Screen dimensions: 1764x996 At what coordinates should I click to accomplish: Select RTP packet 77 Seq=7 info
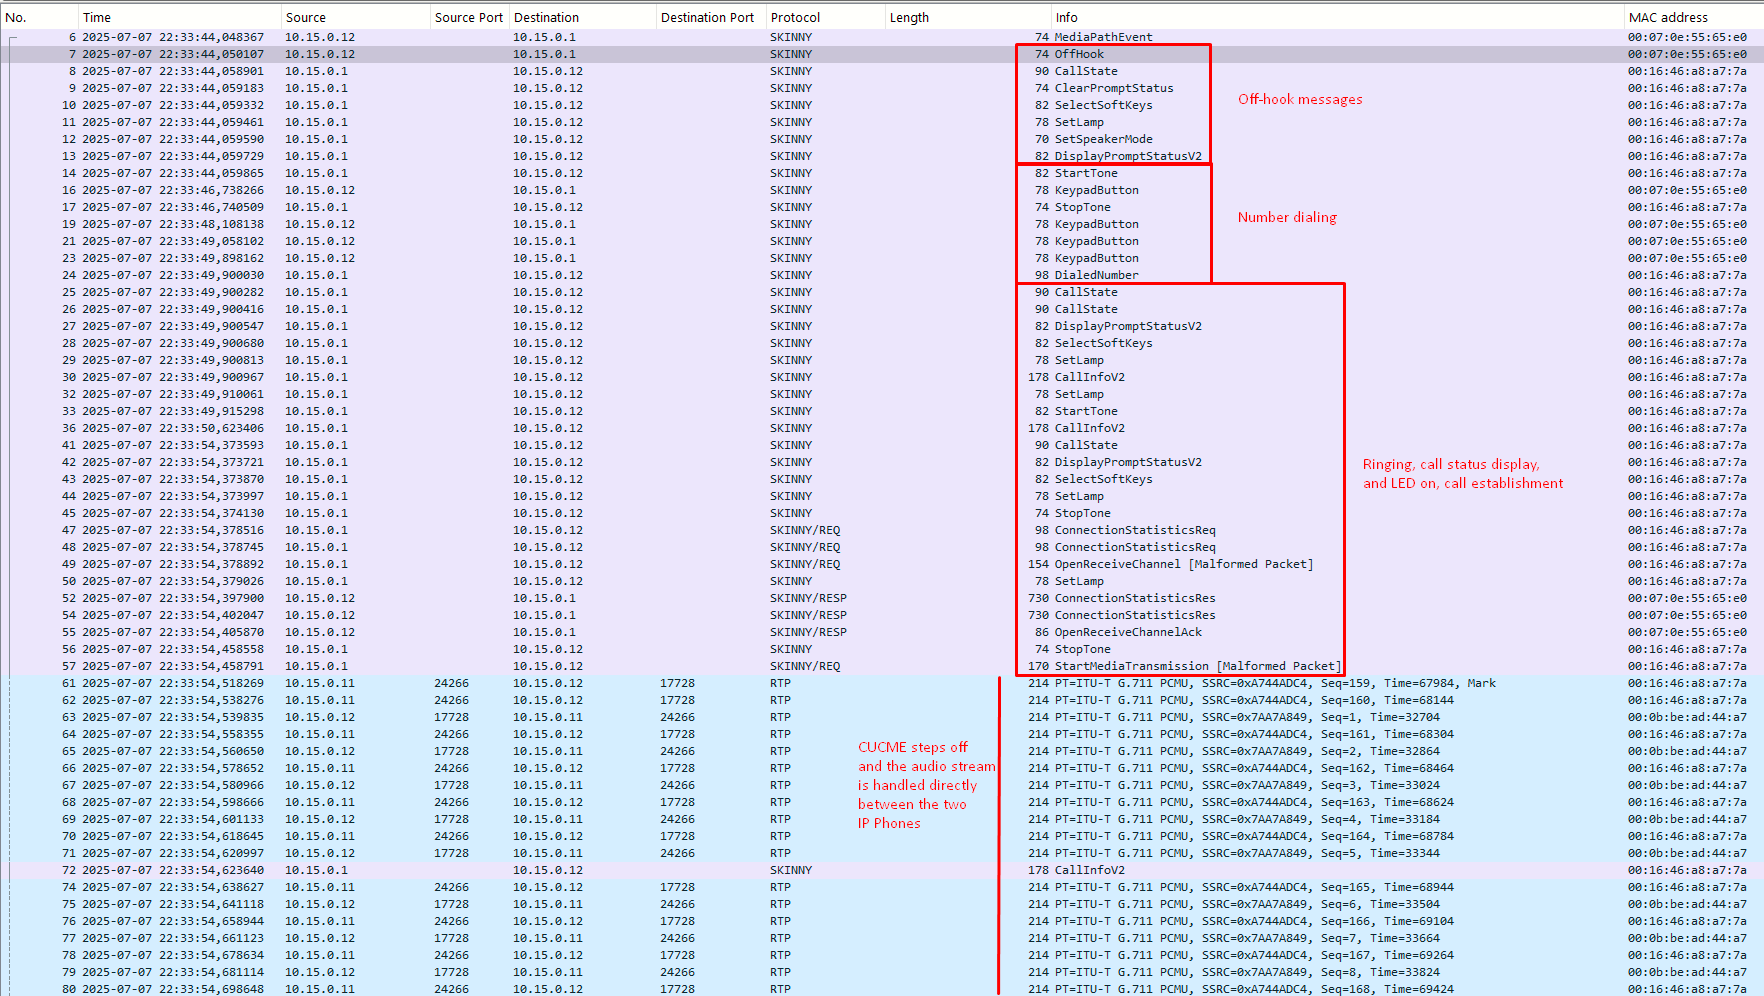(x=1247, y=938)
